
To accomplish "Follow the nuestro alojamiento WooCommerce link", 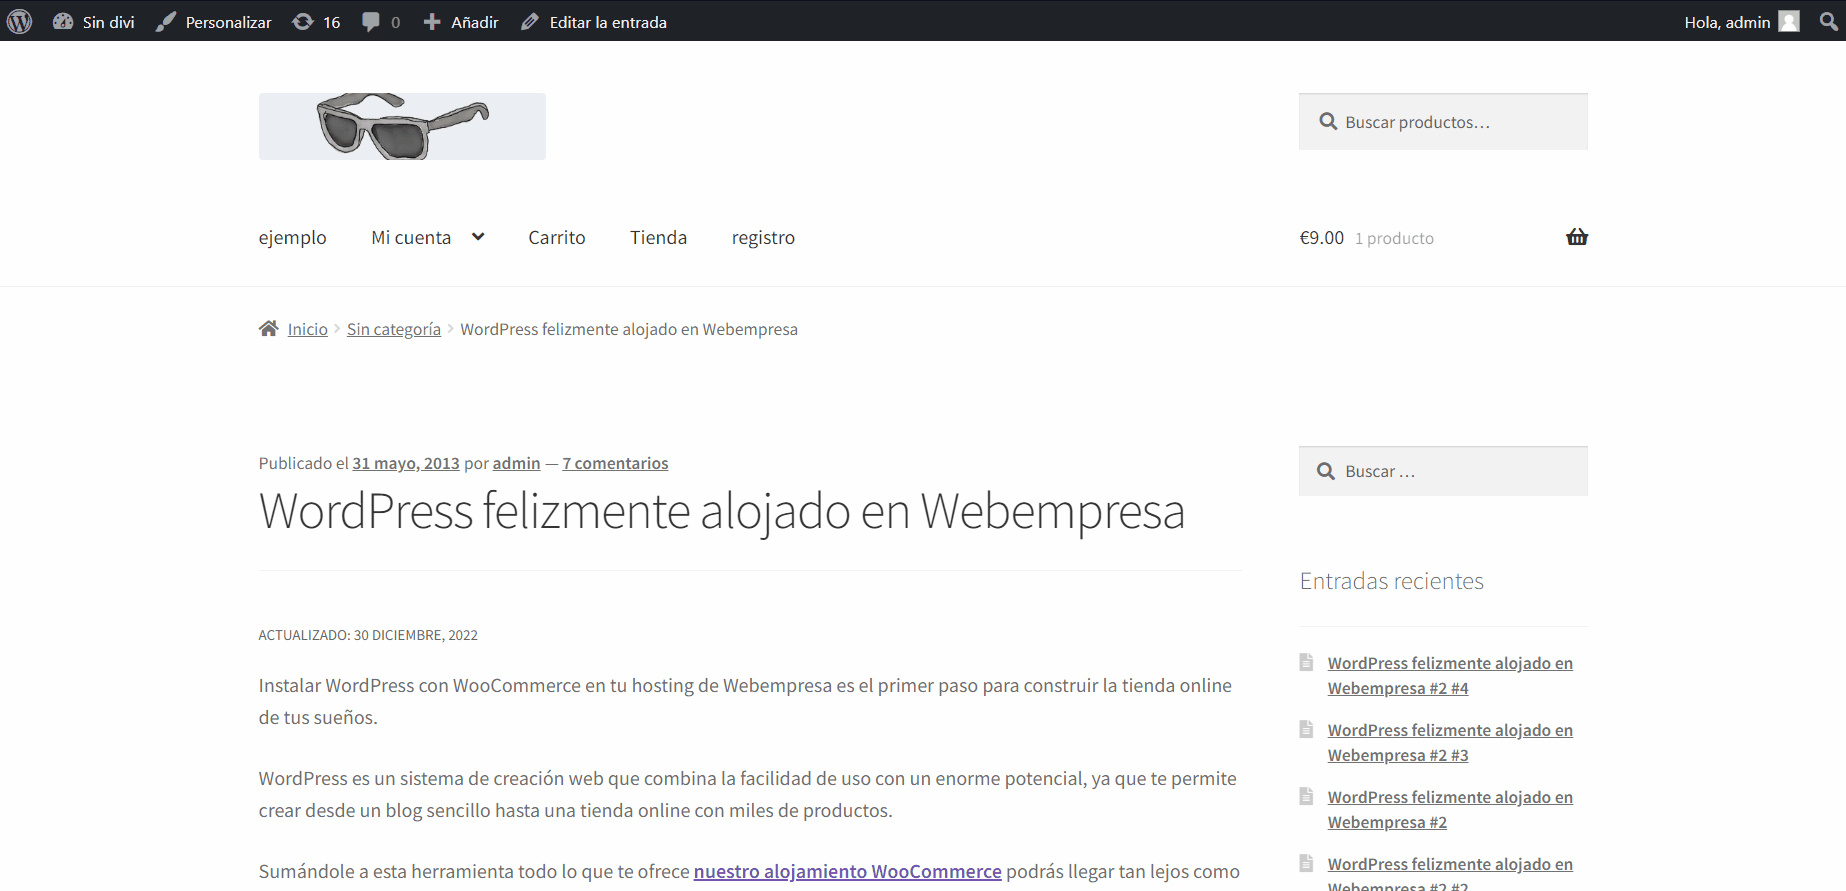I will click(847, 871).
